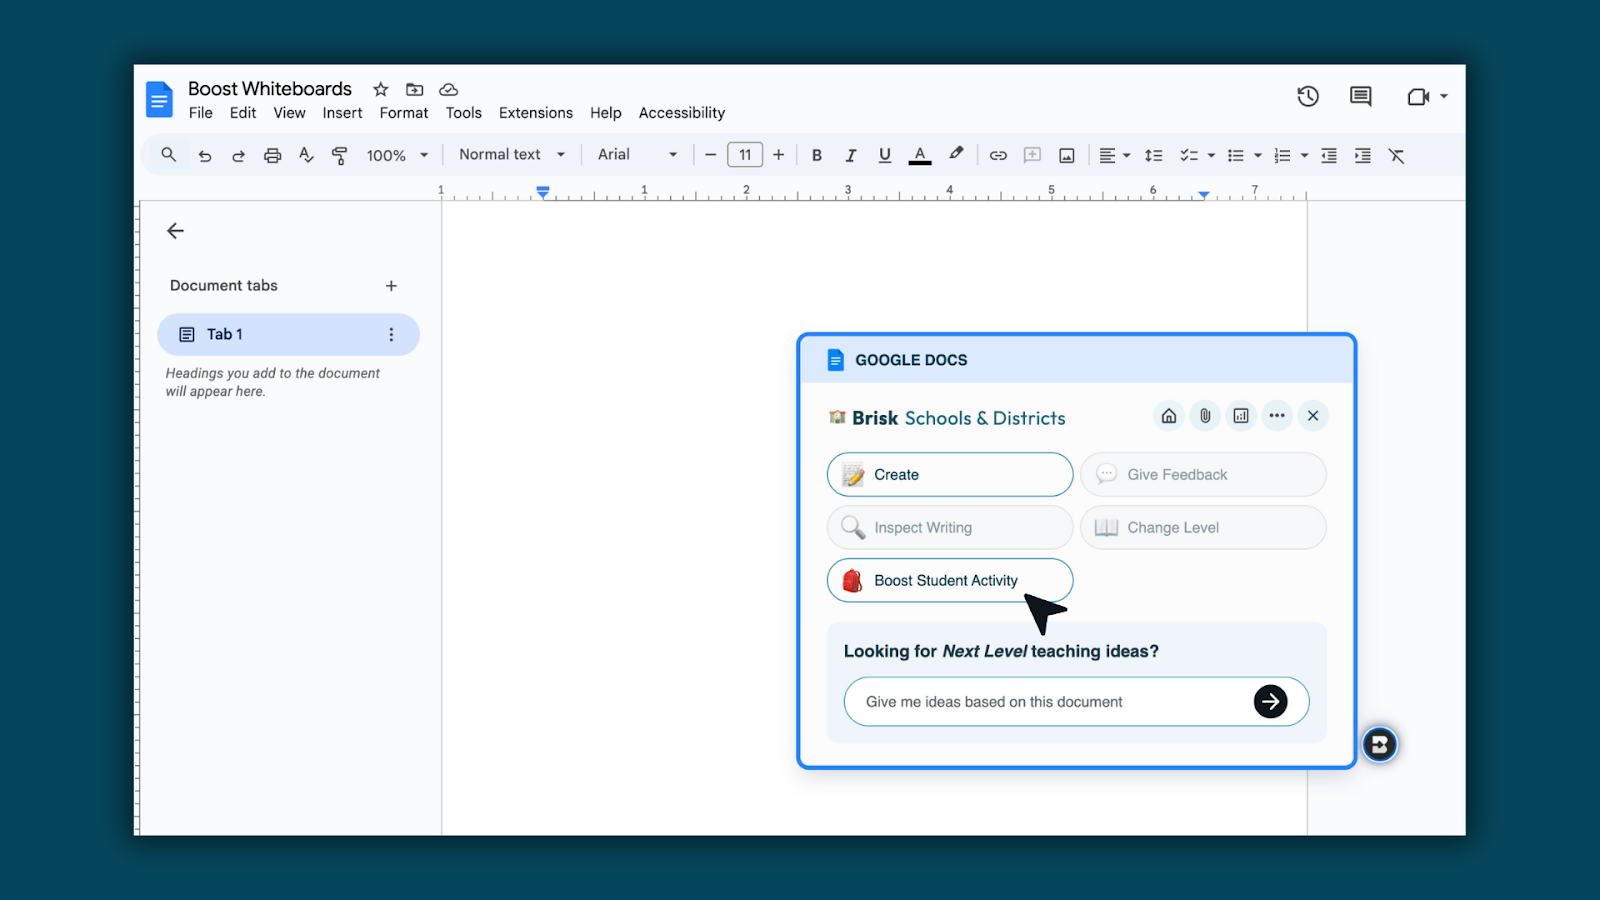This screenshot has width=1600, height=900.
Task: Open the Edit menu
Action: click(x=243, y=113)
